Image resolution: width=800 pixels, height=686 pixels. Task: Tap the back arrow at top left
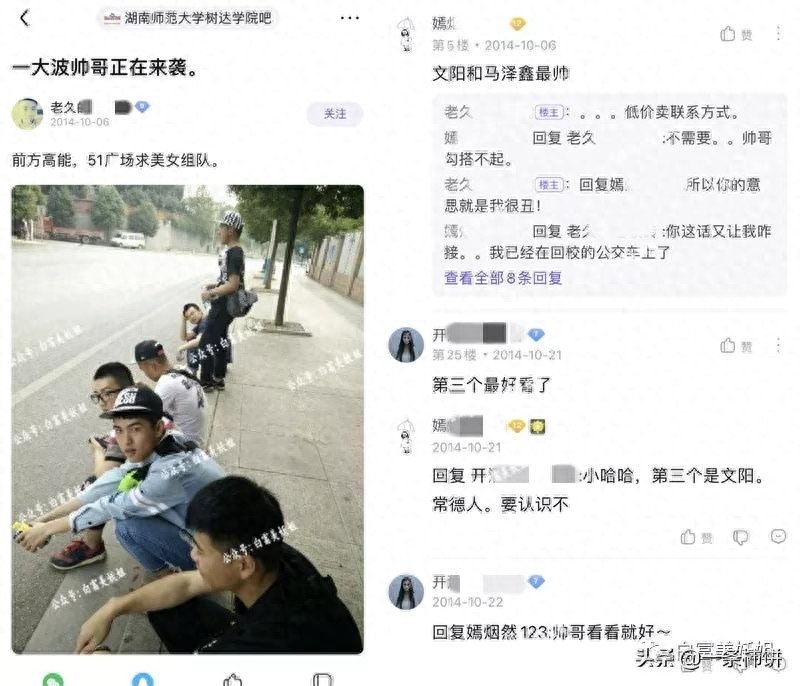click(24, 18)
